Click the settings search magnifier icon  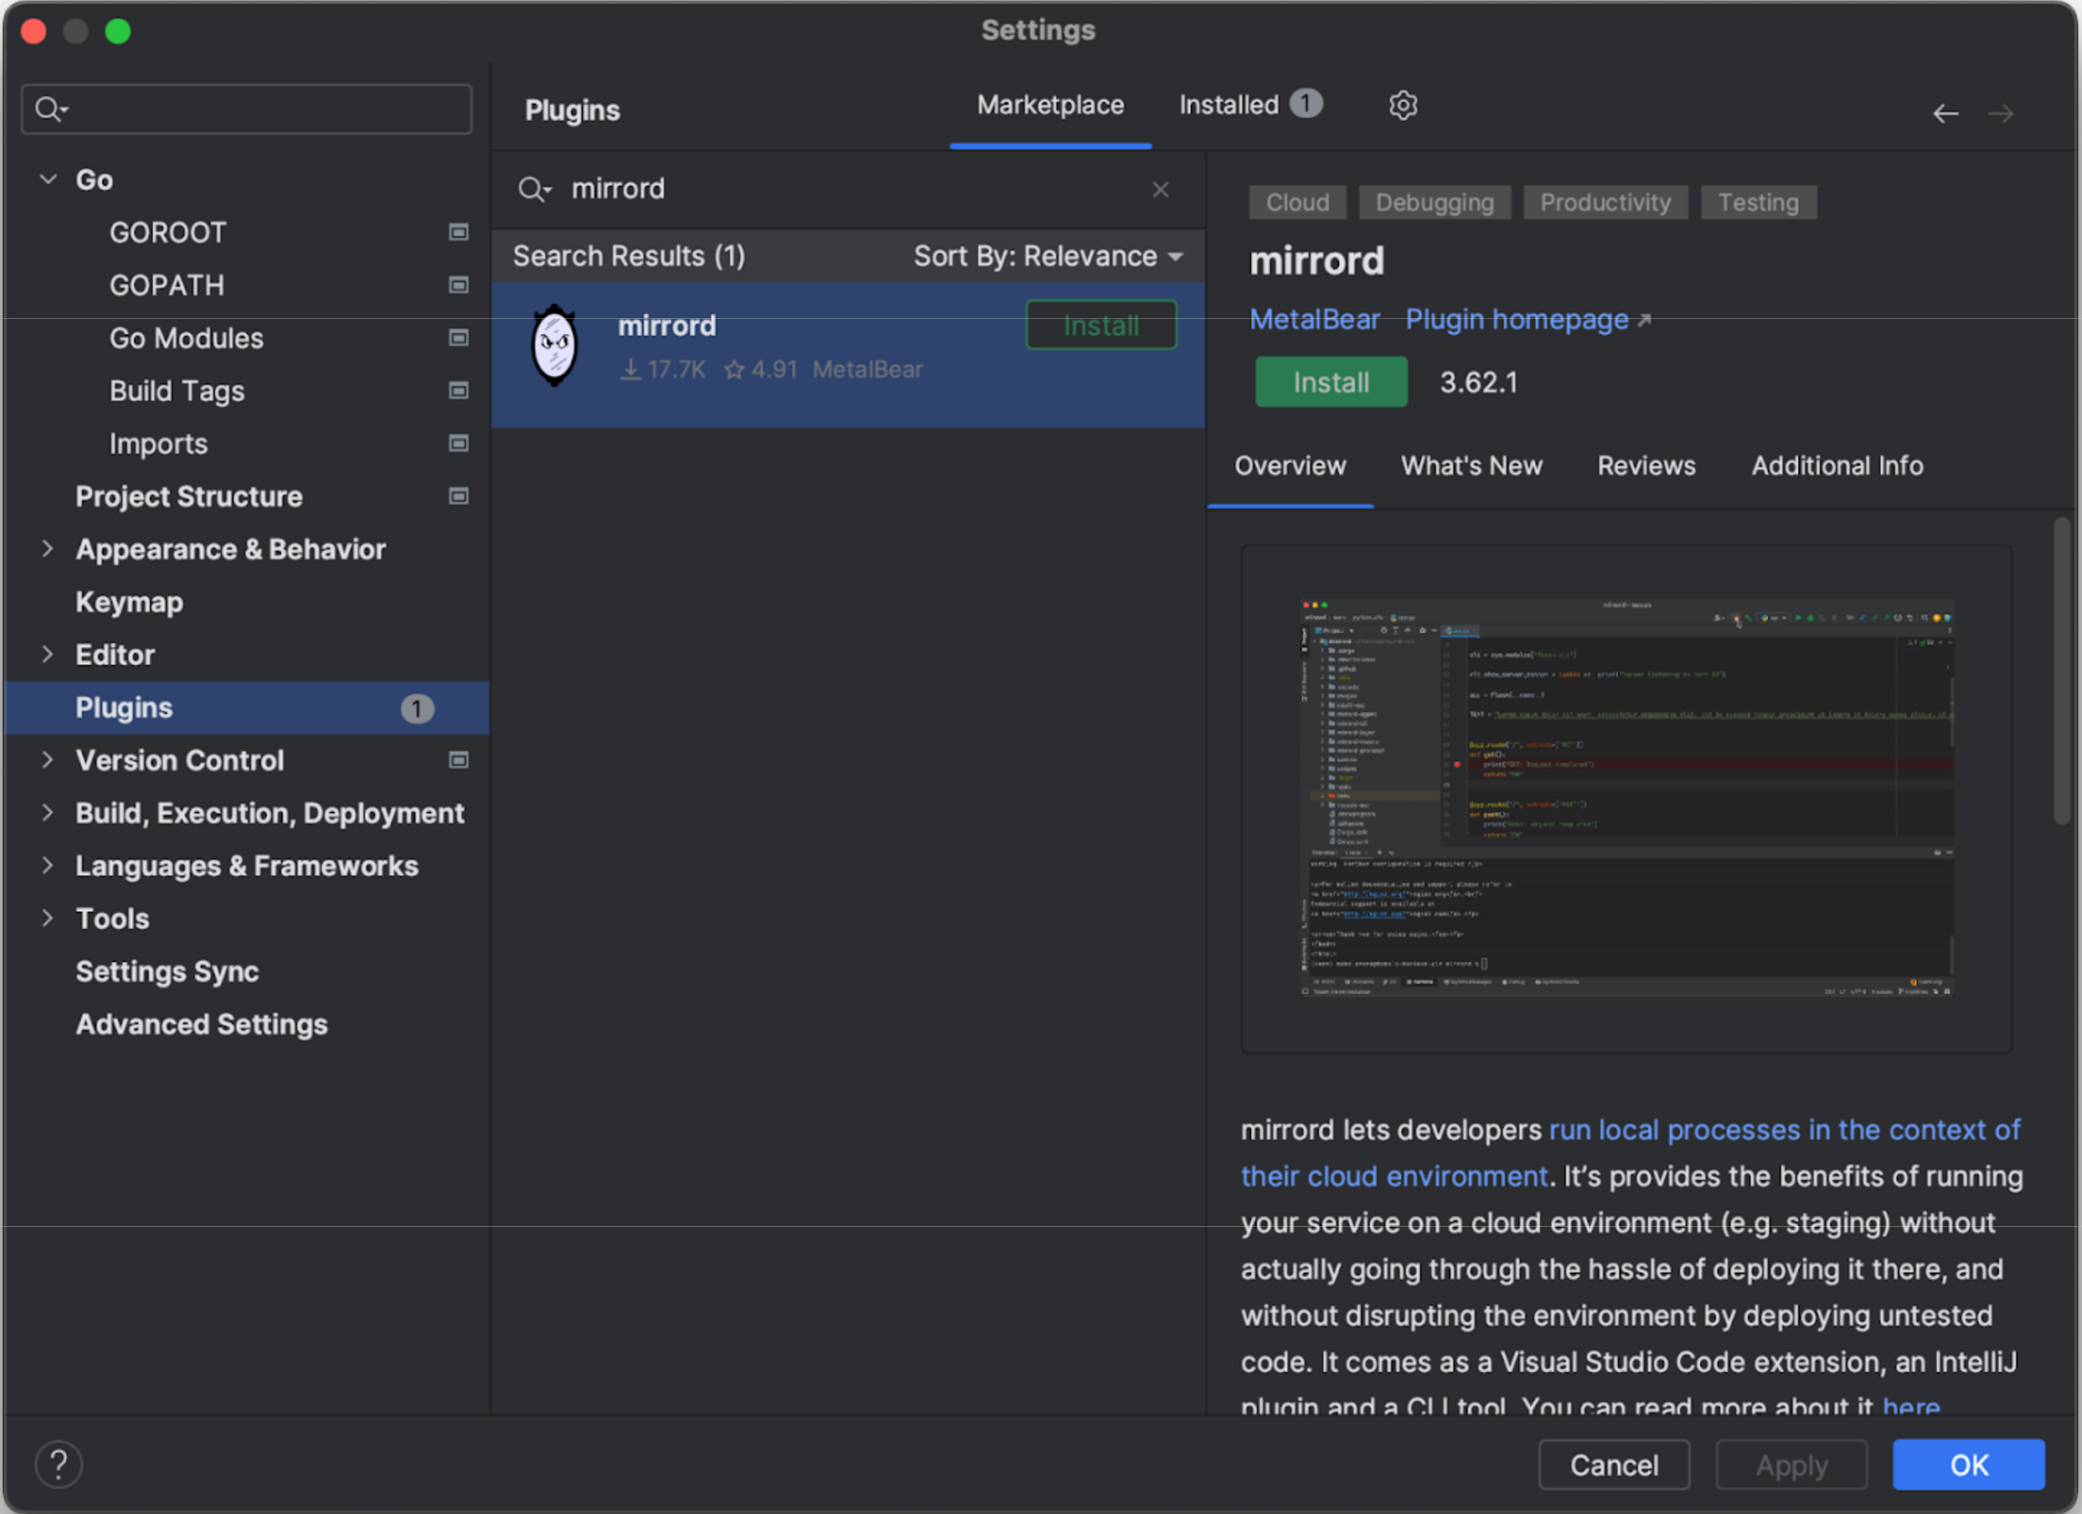(50, 109)
